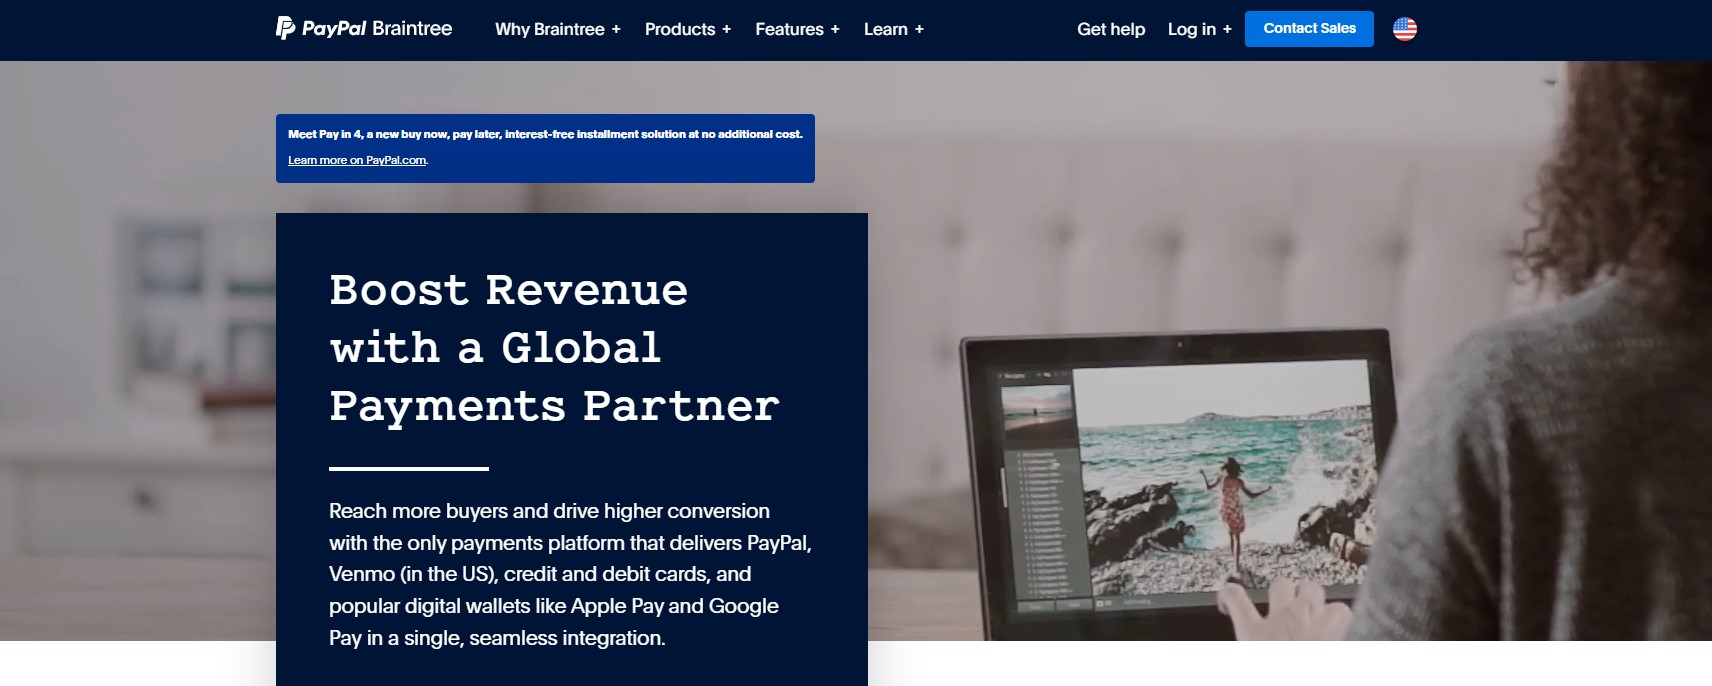The image size is (1712, 686).
Task: Open the Get help link
Action: (1111, 29)
